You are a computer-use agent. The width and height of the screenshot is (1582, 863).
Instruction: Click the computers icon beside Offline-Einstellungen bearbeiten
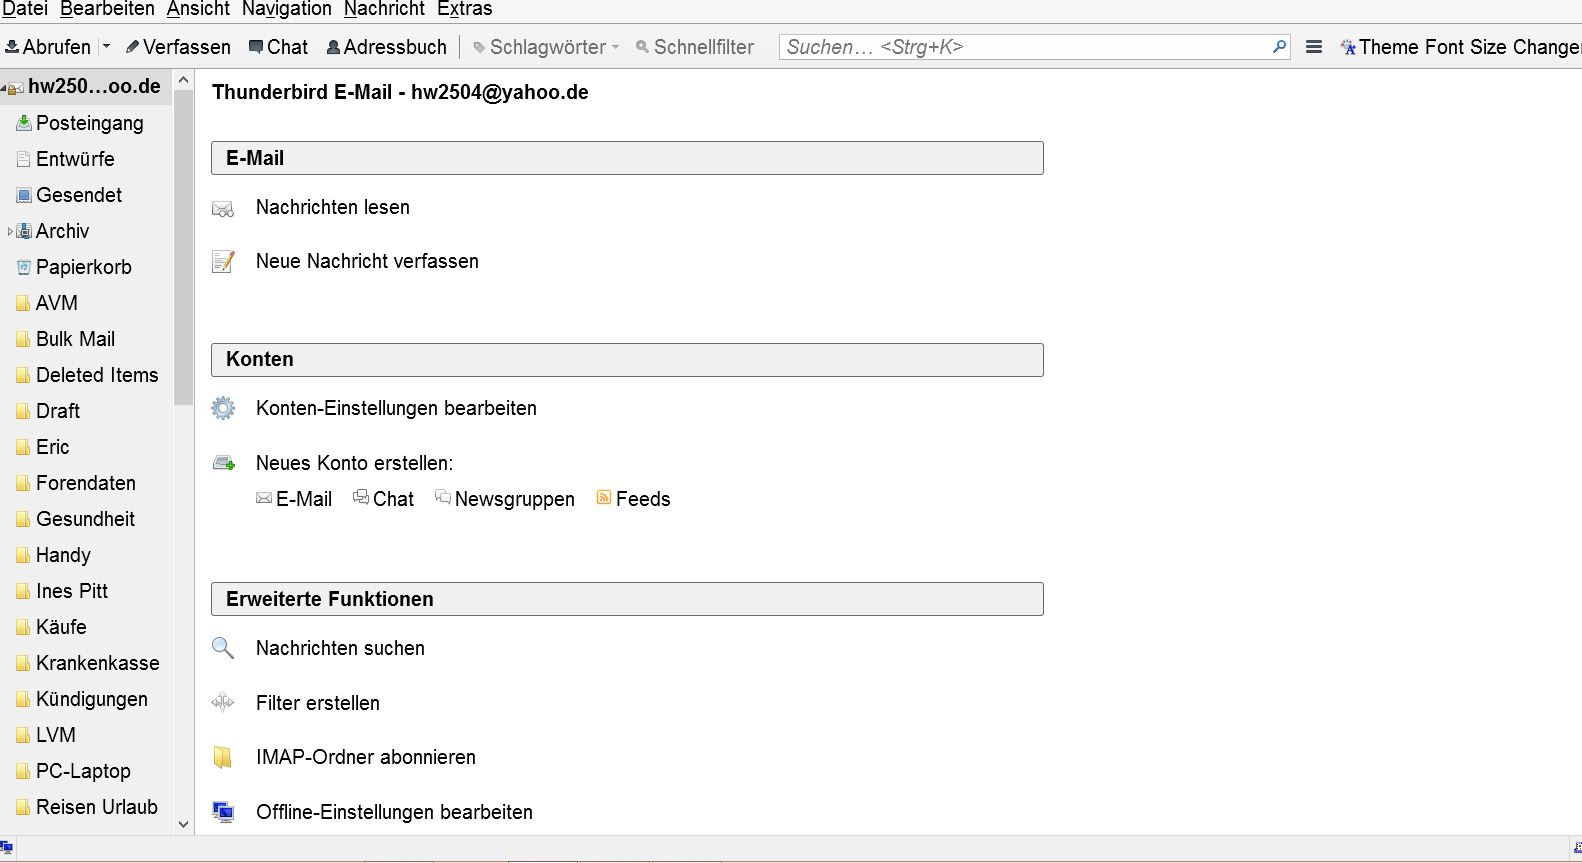point(223,812)
